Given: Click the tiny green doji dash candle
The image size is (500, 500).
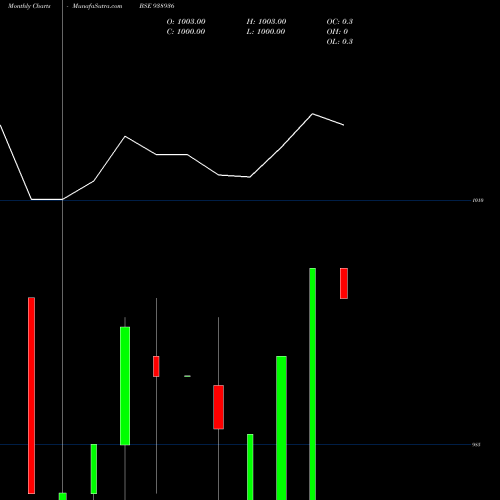Looking at the screenshot, I should click(187, 376).
